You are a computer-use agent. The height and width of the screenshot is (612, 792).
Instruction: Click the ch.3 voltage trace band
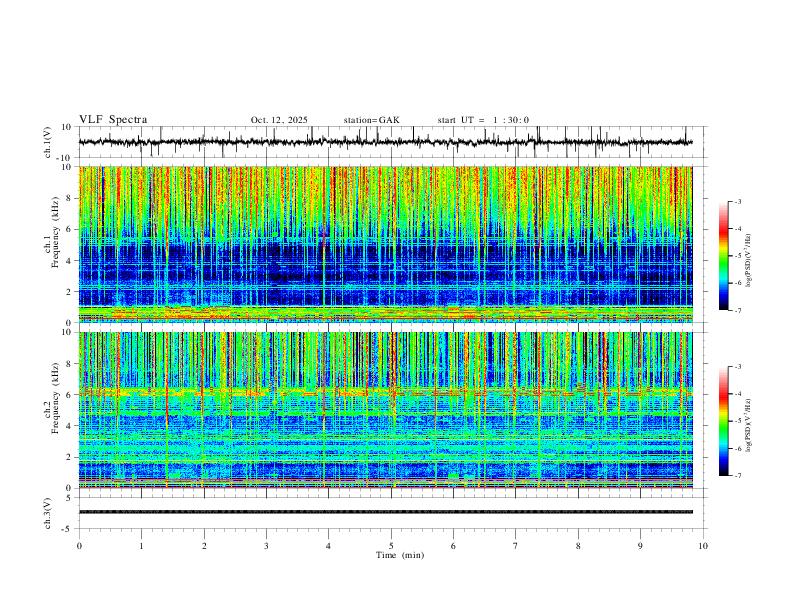385,512
